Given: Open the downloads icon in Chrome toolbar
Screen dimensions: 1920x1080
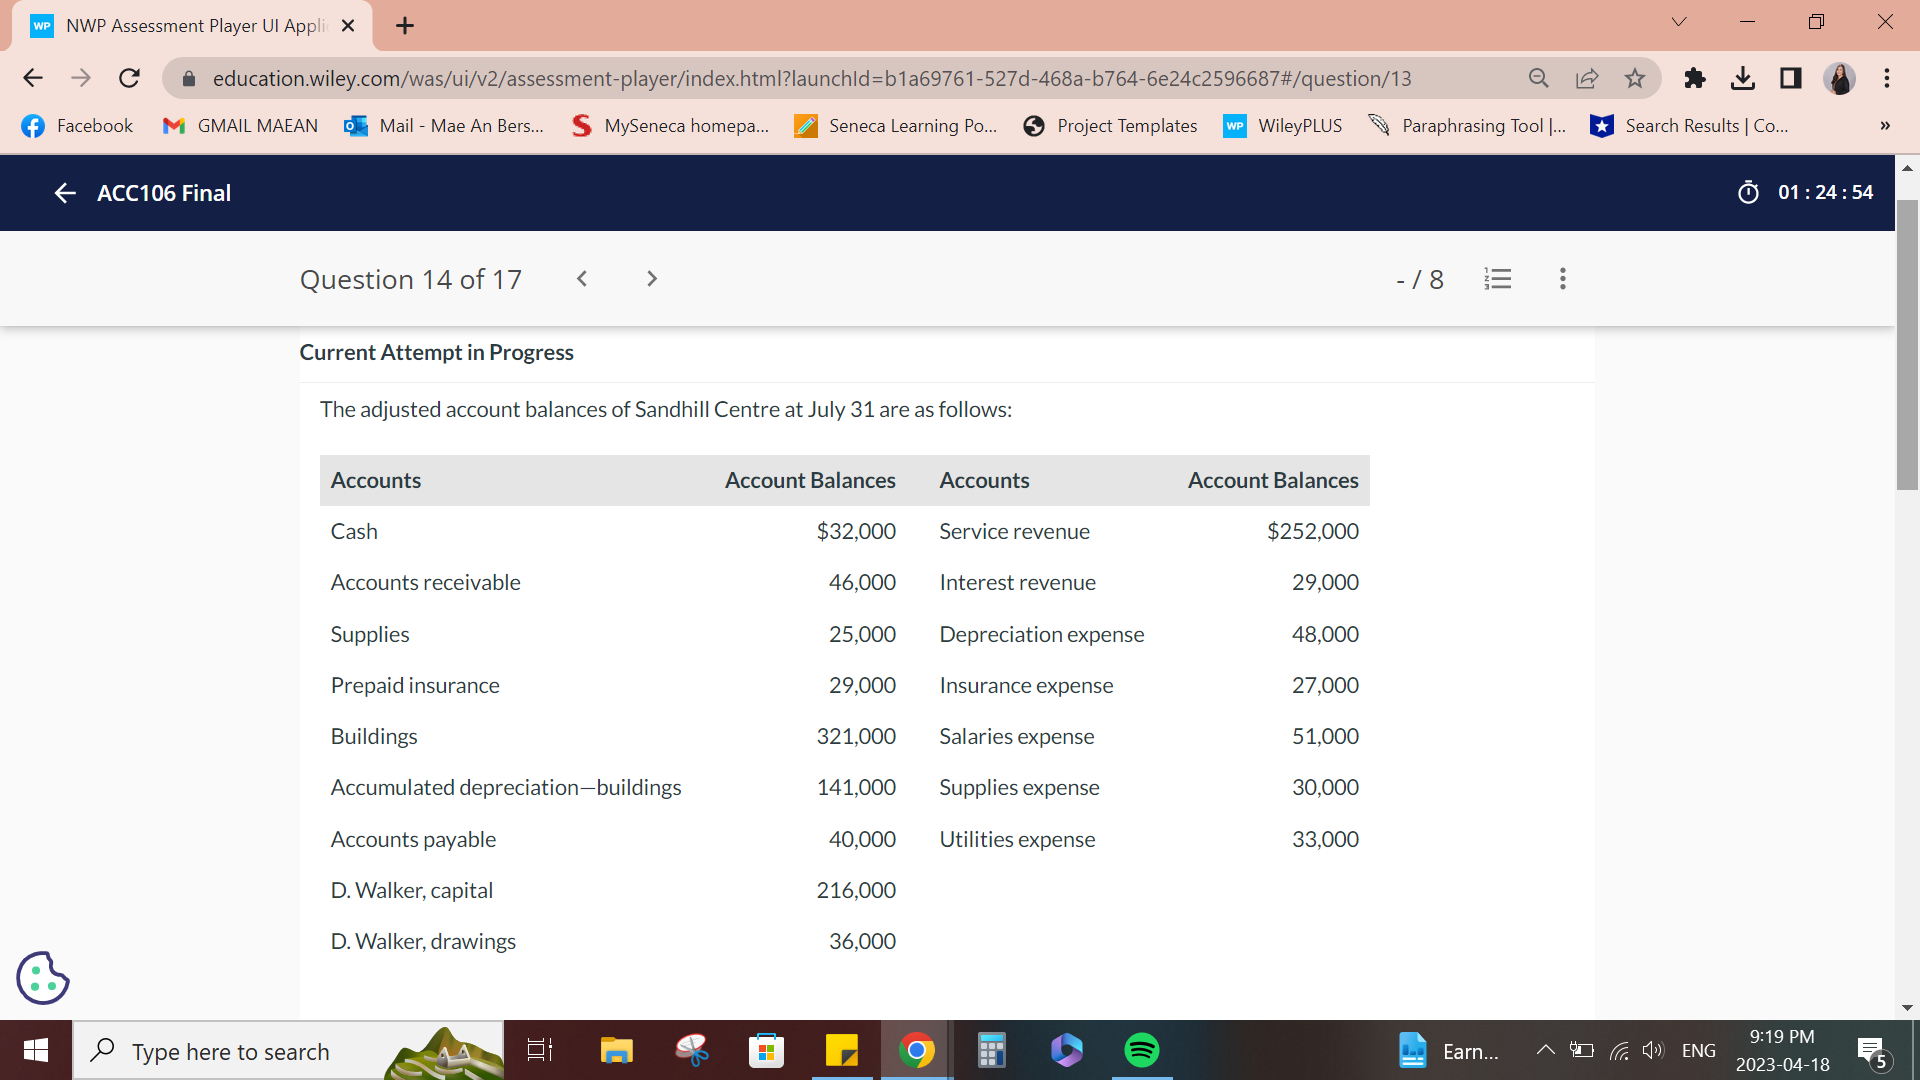Looking at the screenshot, I should (x=1744, y=78).
